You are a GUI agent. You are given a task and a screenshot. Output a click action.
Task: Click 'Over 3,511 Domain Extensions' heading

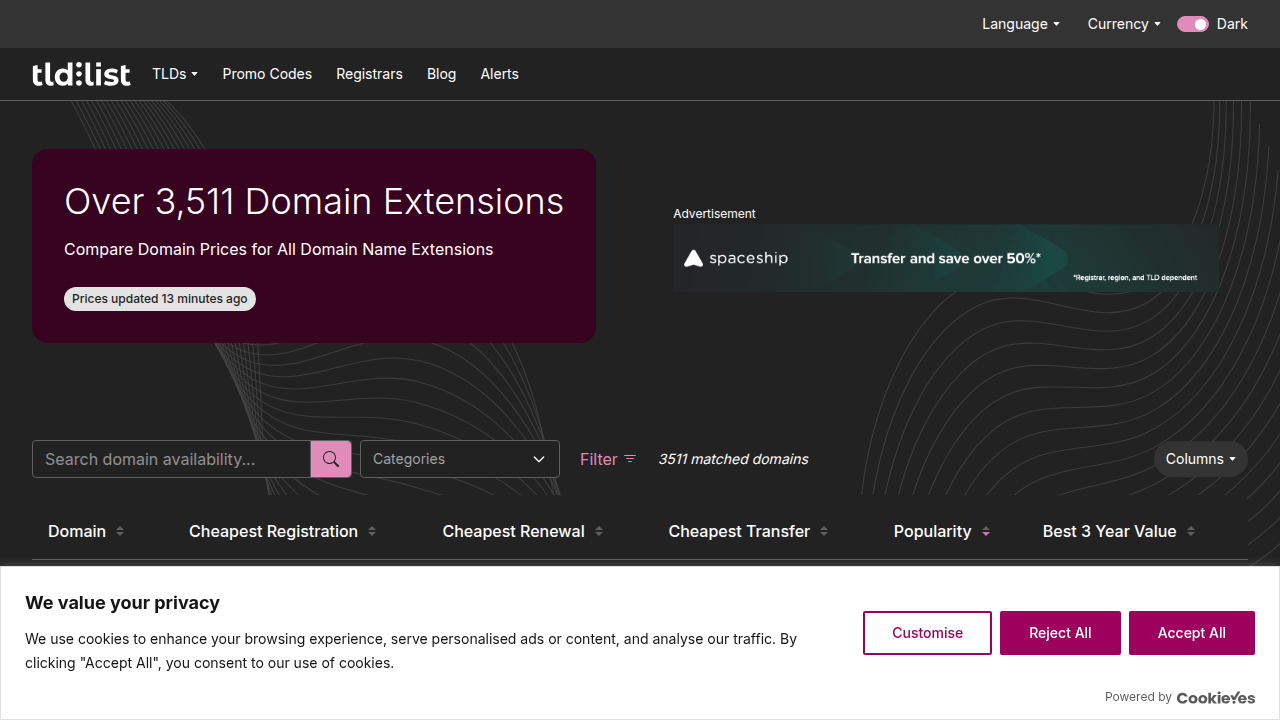pos(314,201)
